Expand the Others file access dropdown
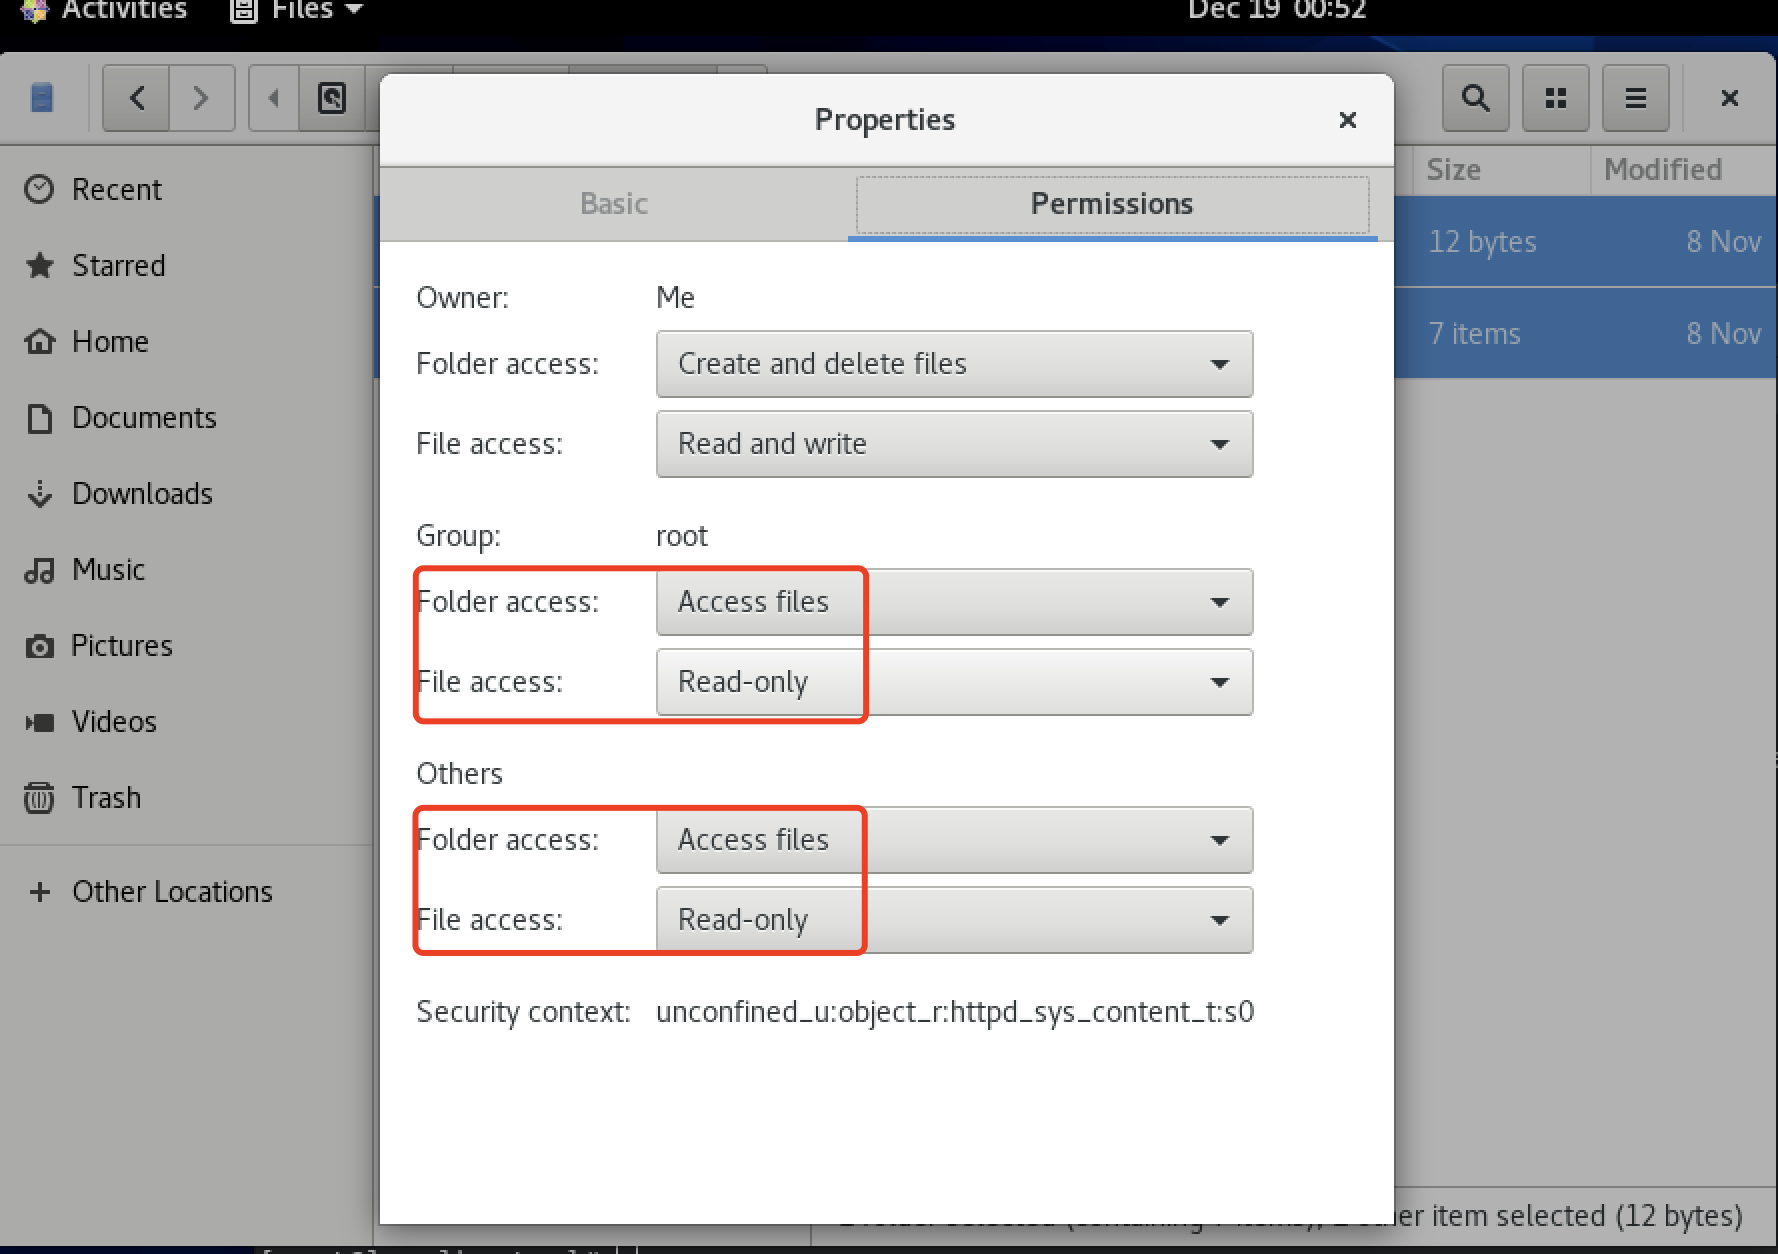This screenshot has width=1778, height=1254. coord(953,920)
